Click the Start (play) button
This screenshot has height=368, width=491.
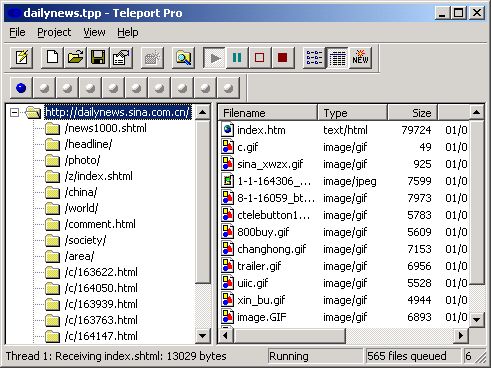[214, 58]
